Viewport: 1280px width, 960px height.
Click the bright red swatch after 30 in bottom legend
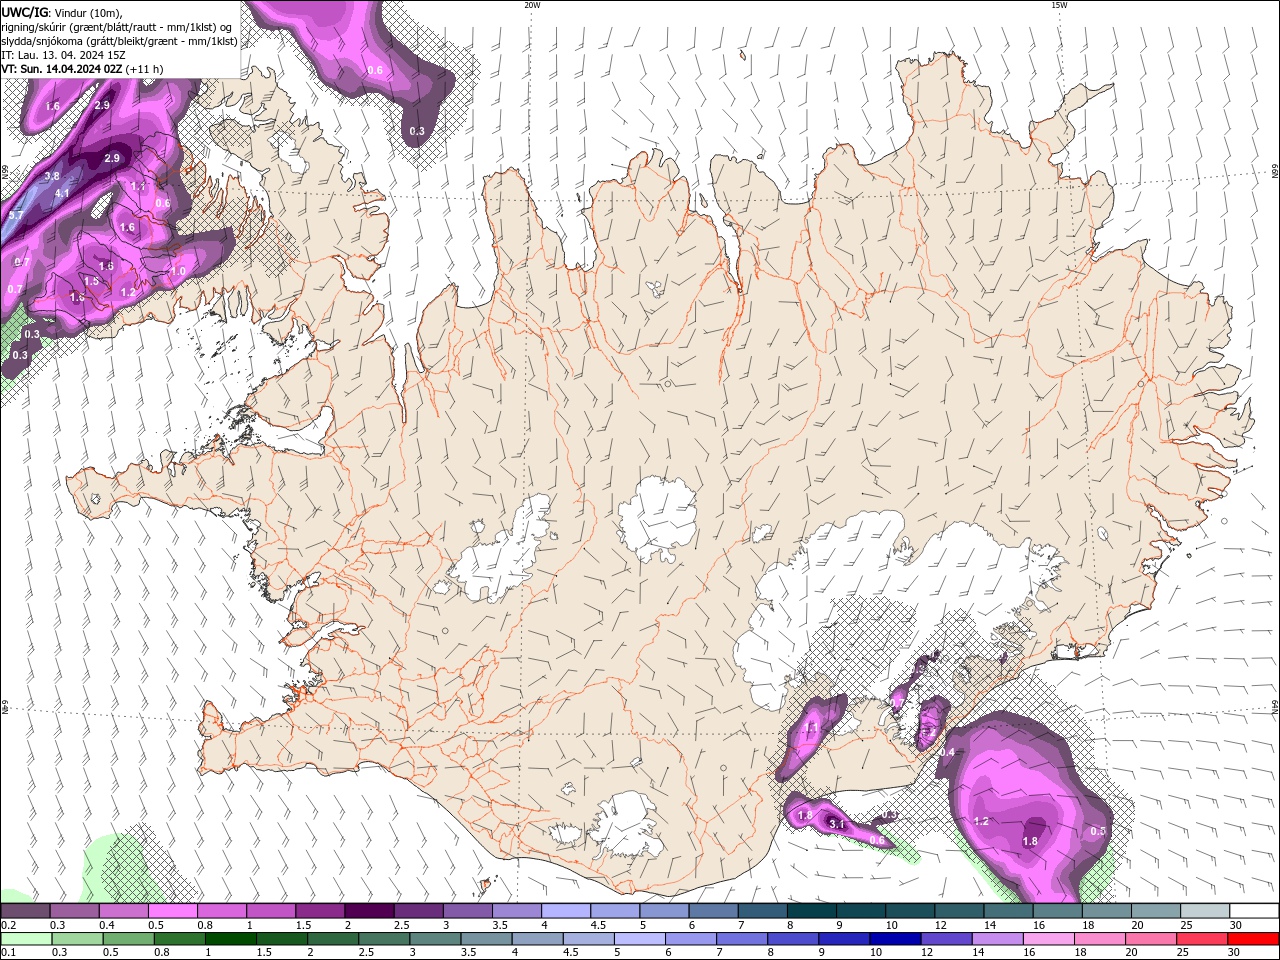pyautogui.click(x=1252, y=939)
